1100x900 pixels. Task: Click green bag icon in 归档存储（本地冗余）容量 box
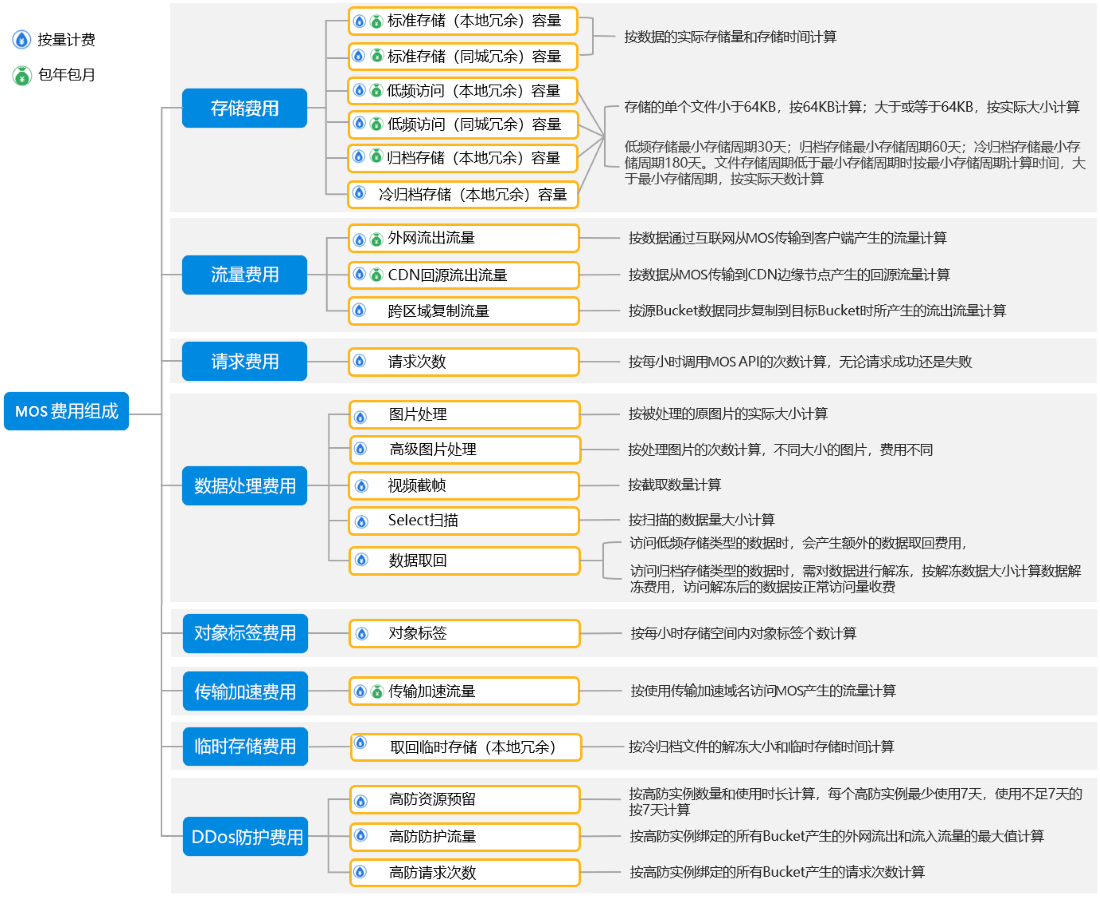(x=376, y=156)
